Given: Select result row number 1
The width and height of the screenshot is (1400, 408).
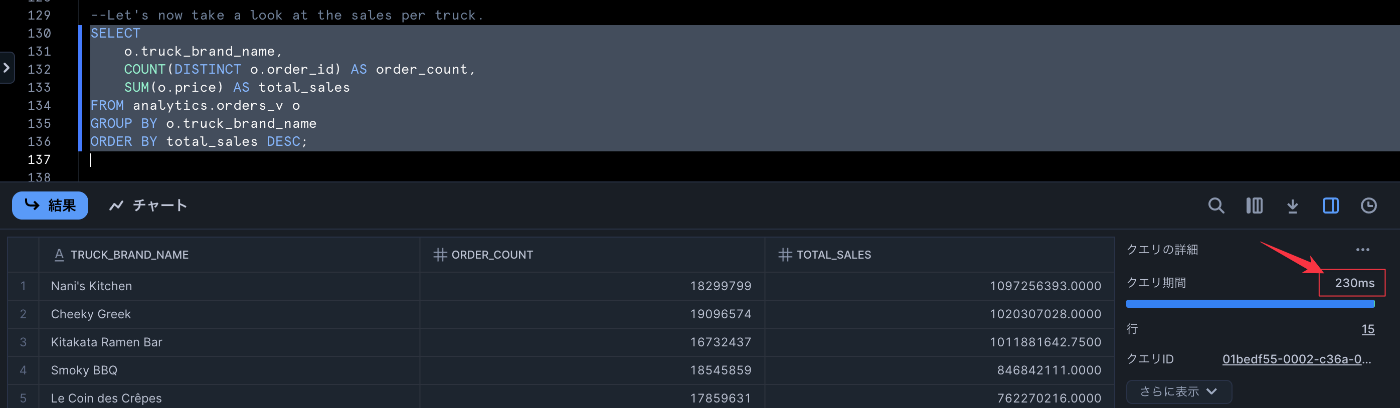Looking at the screenshot, I should click(22, 286).
